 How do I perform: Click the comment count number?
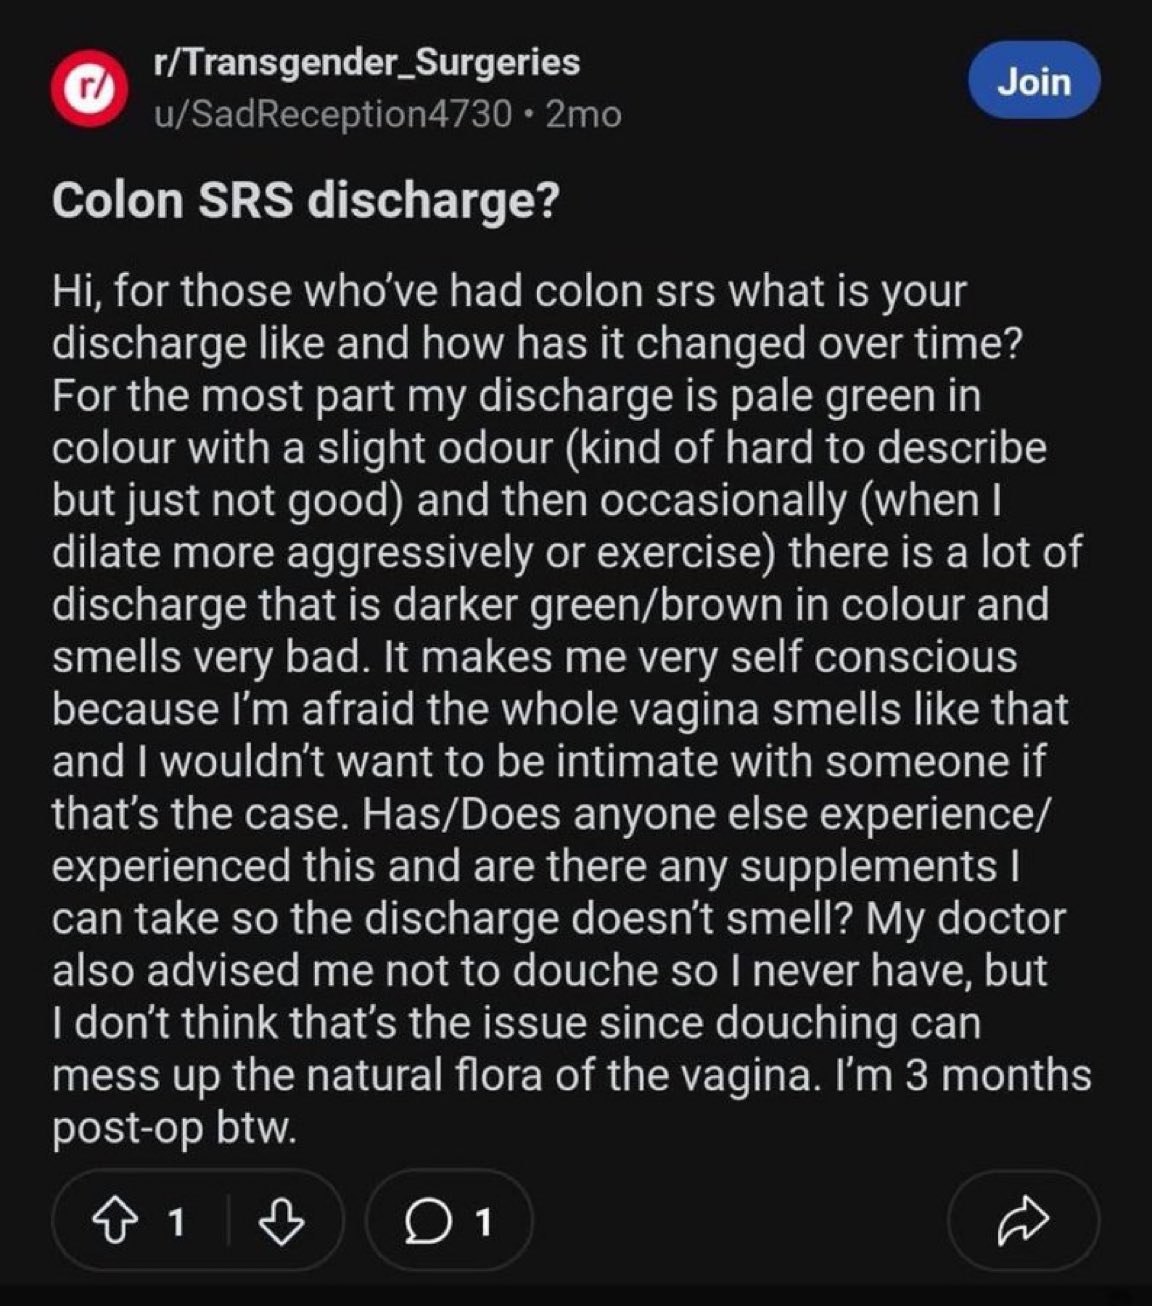tap(482, 1221)
